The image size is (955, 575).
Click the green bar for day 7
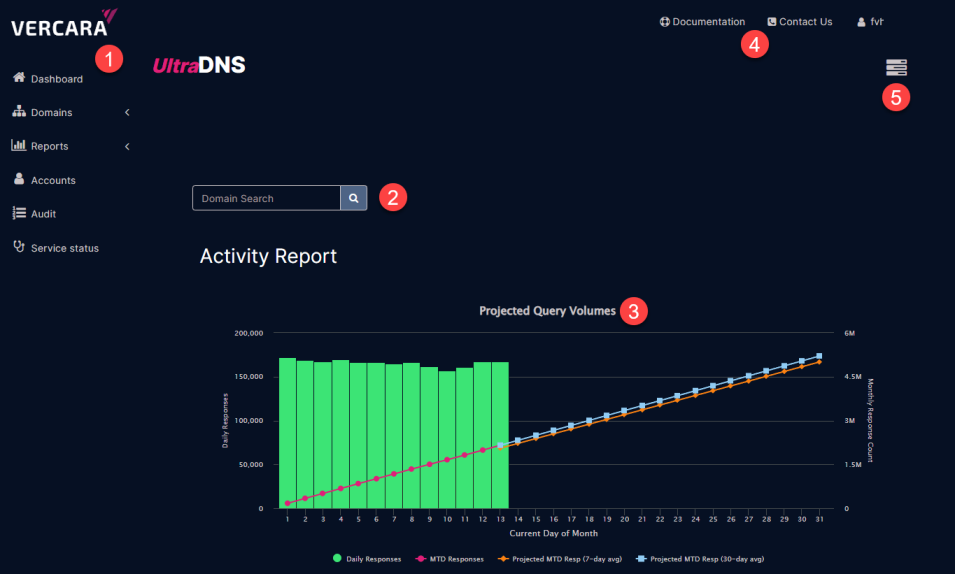pos(394,436)
